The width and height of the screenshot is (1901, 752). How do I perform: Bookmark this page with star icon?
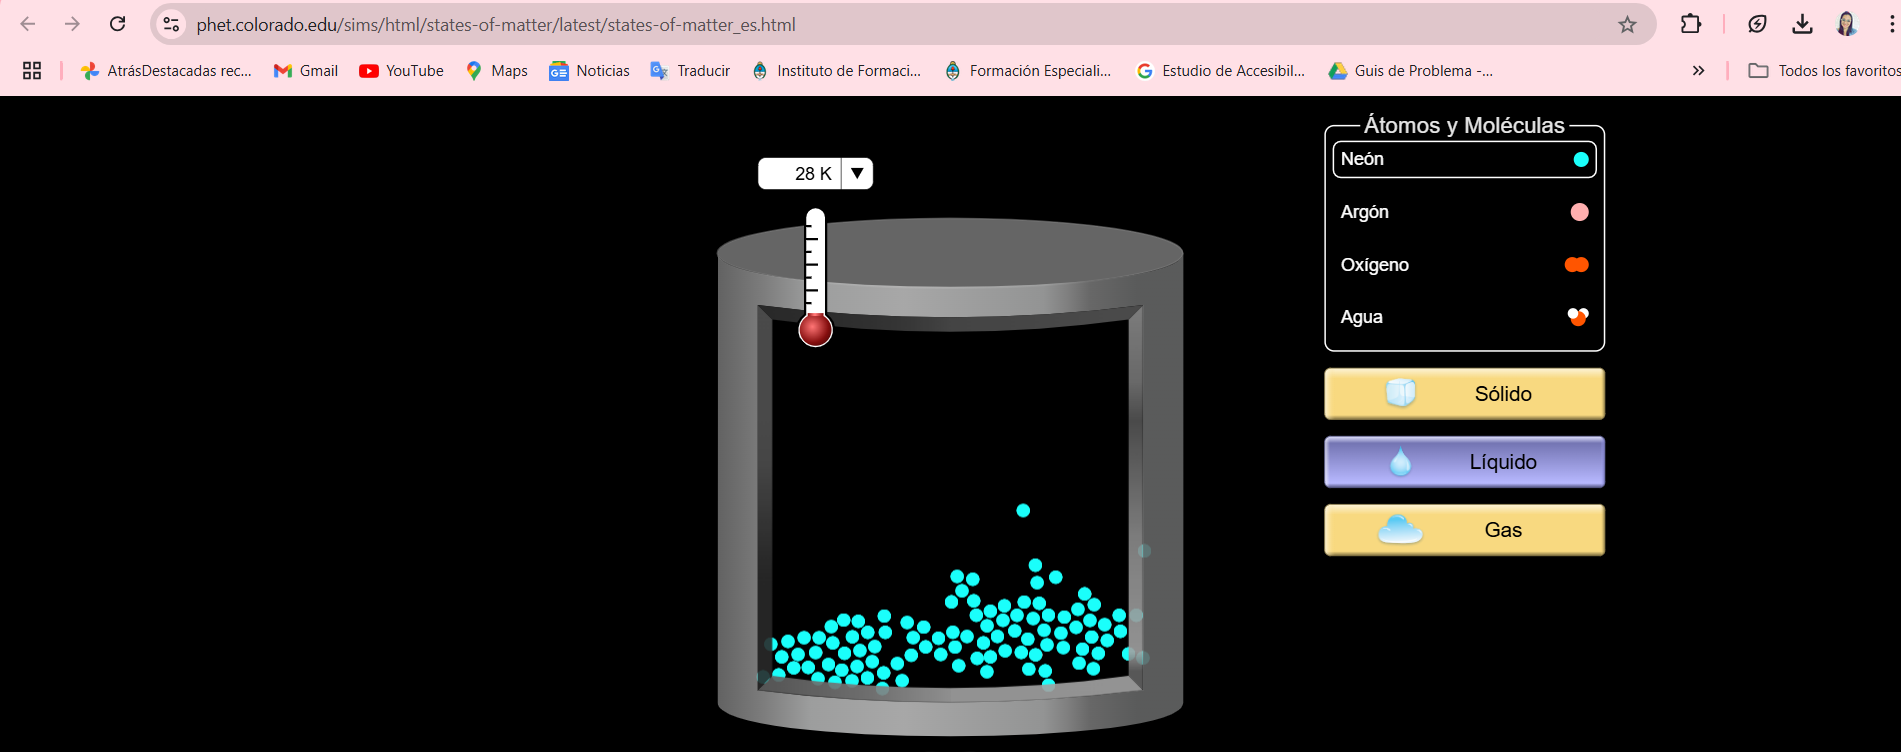pyautogui.click(x=1627, y=25)
